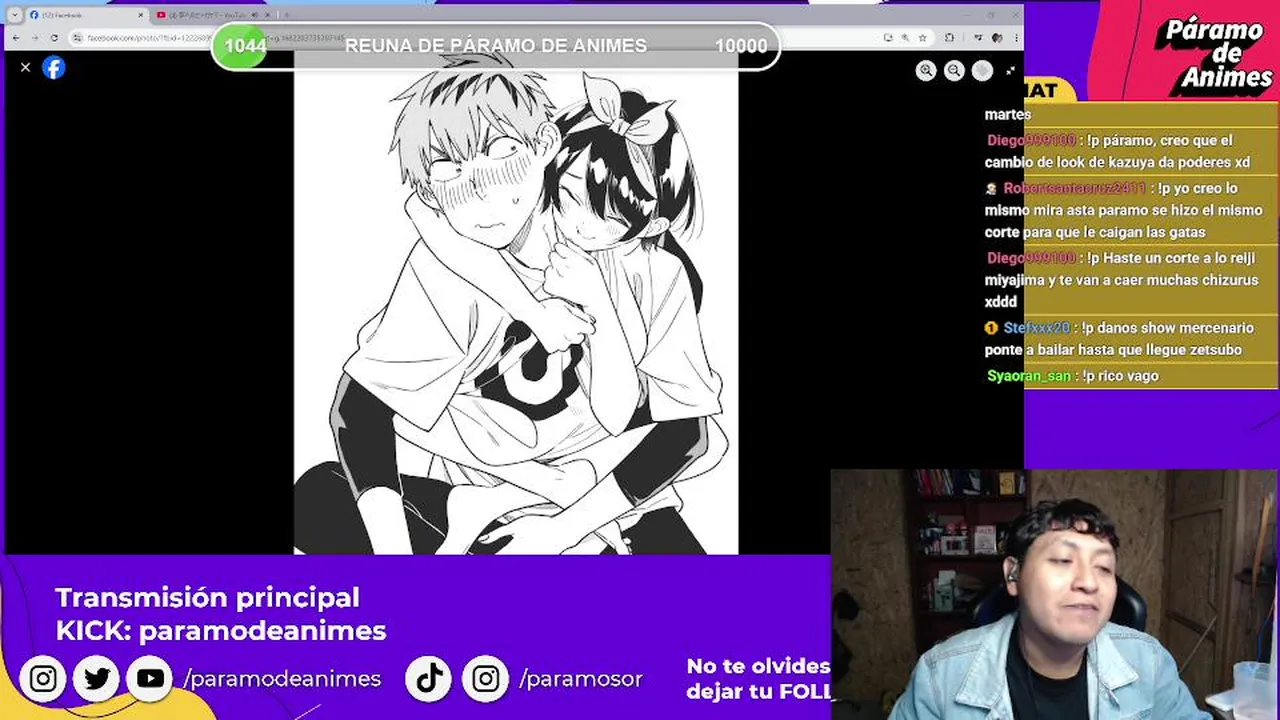Click the 'KICK: paramodeanimes' text
The width and height of the screenshot is (1280, 720).
click(x=221, y=631)
